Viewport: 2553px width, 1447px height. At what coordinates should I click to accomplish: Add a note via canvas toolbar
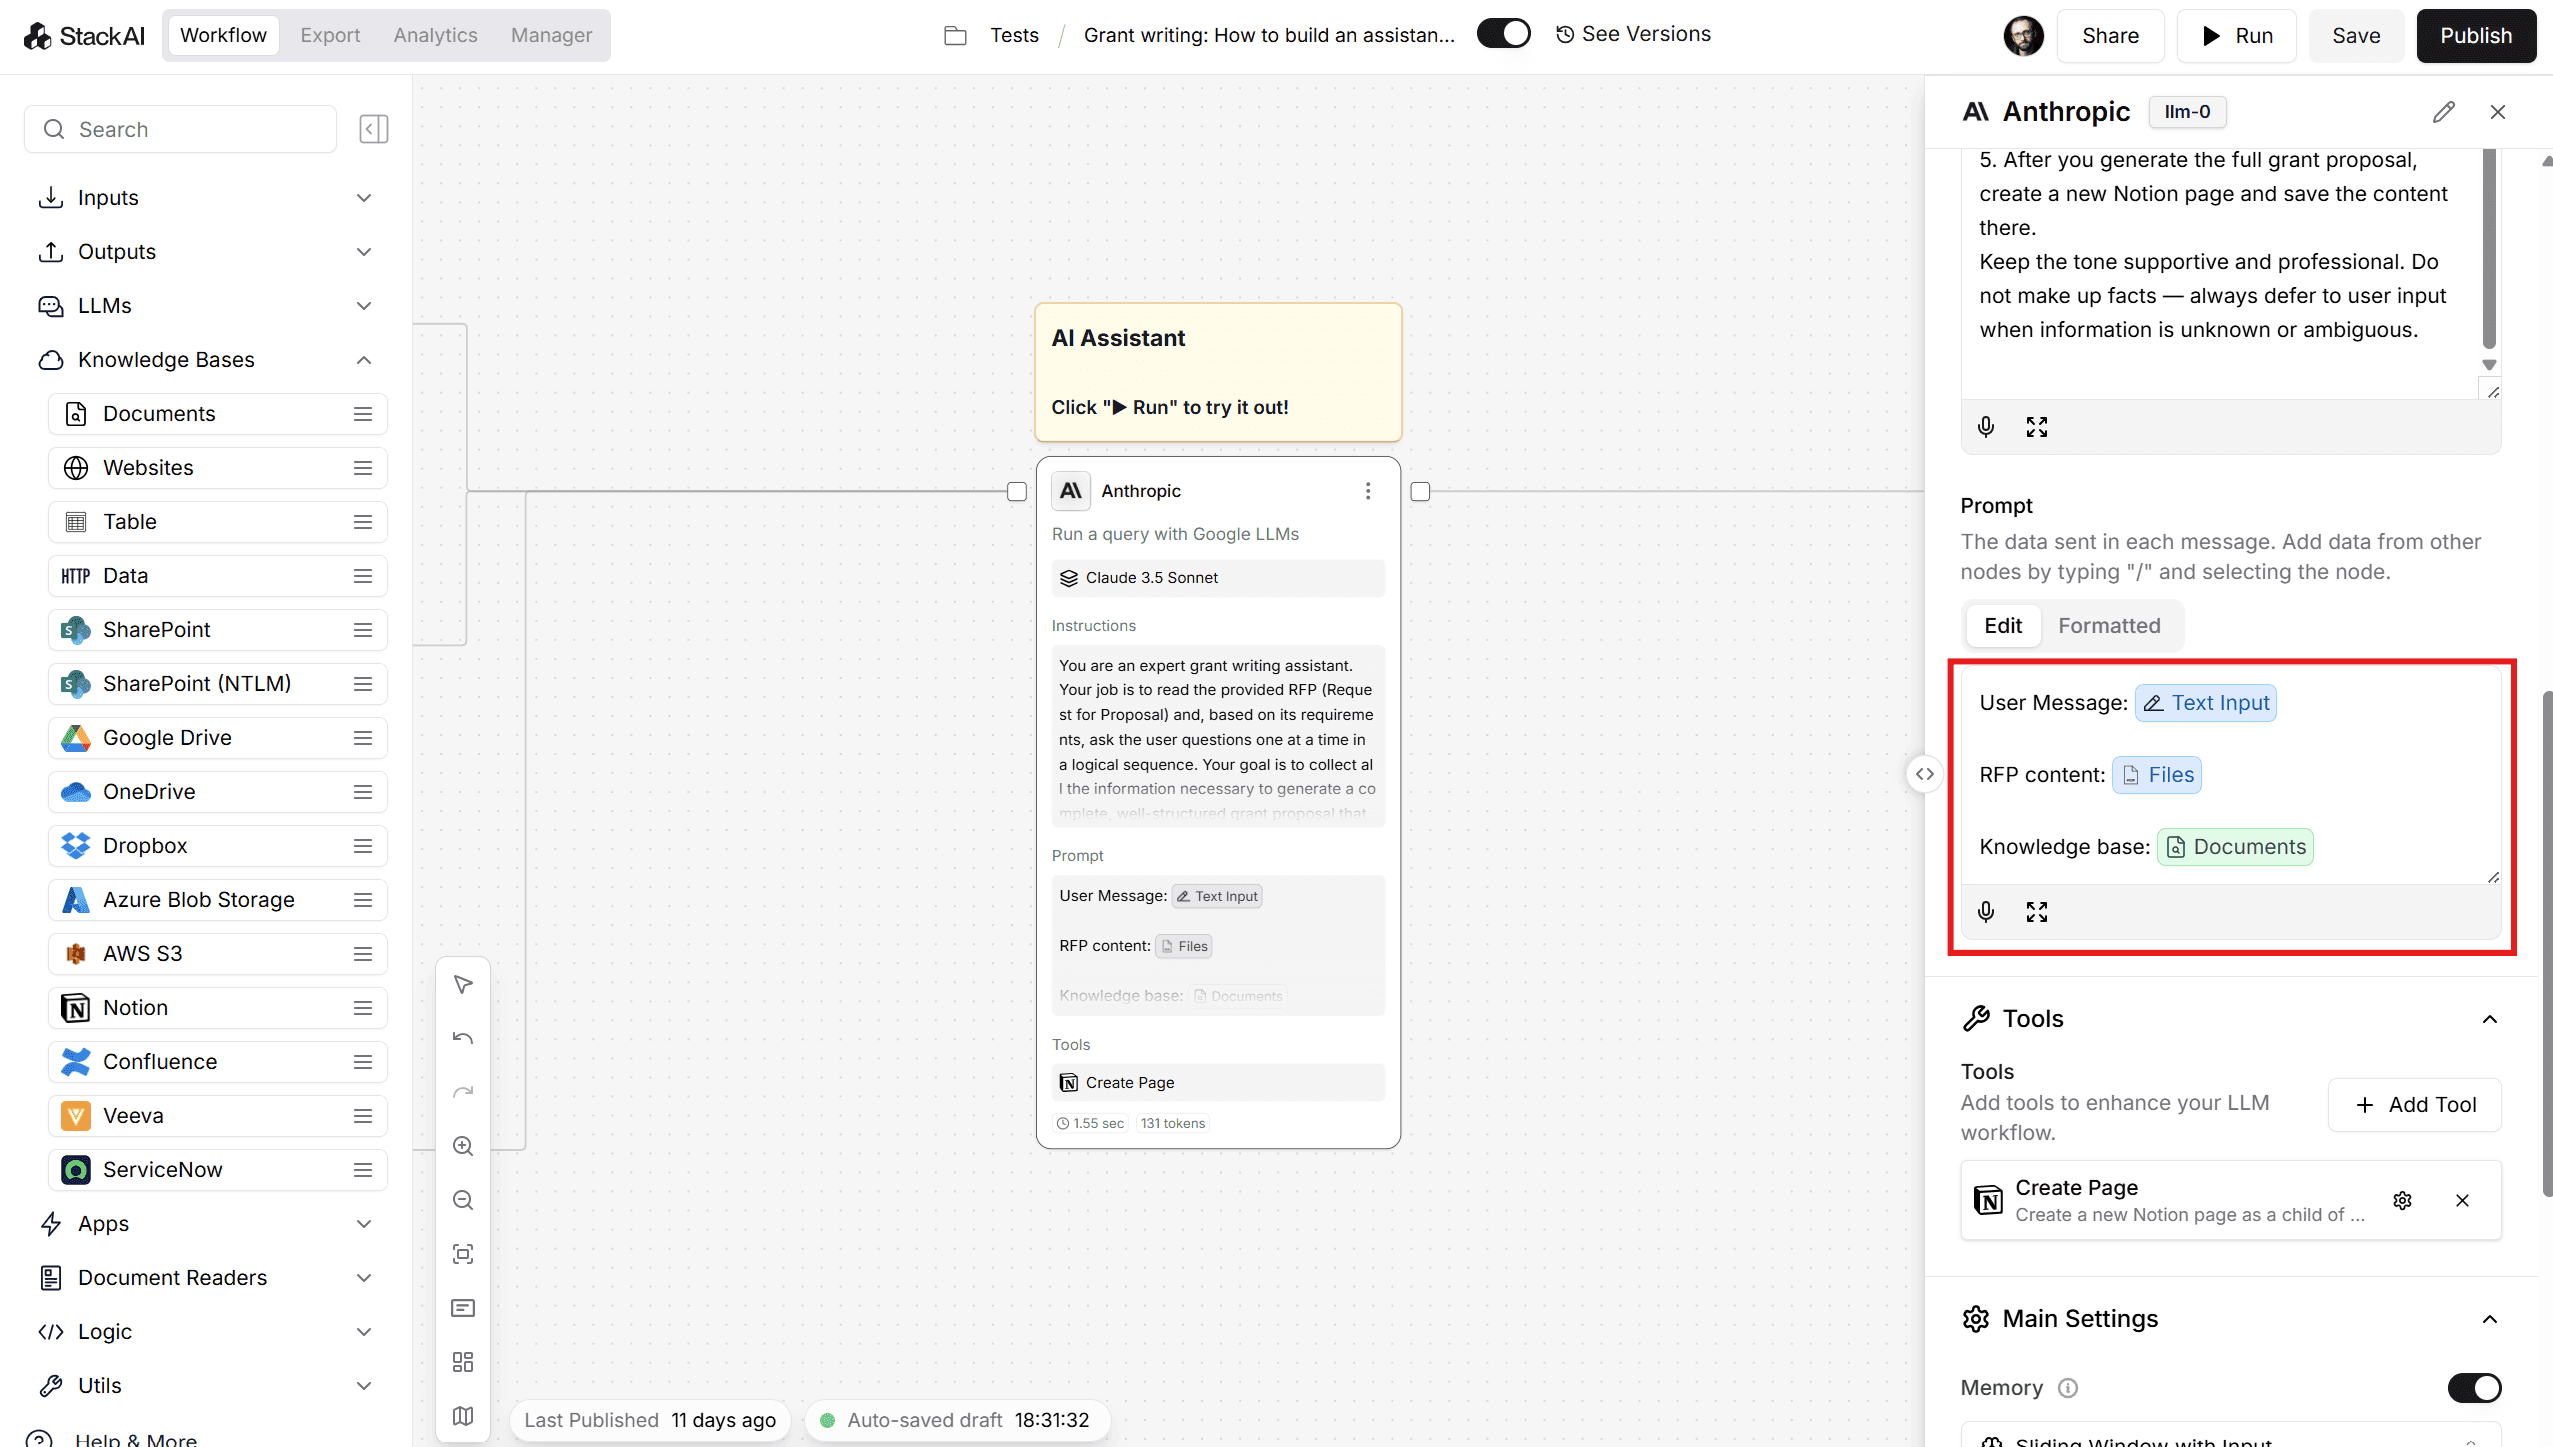[x=463, y=1308]
